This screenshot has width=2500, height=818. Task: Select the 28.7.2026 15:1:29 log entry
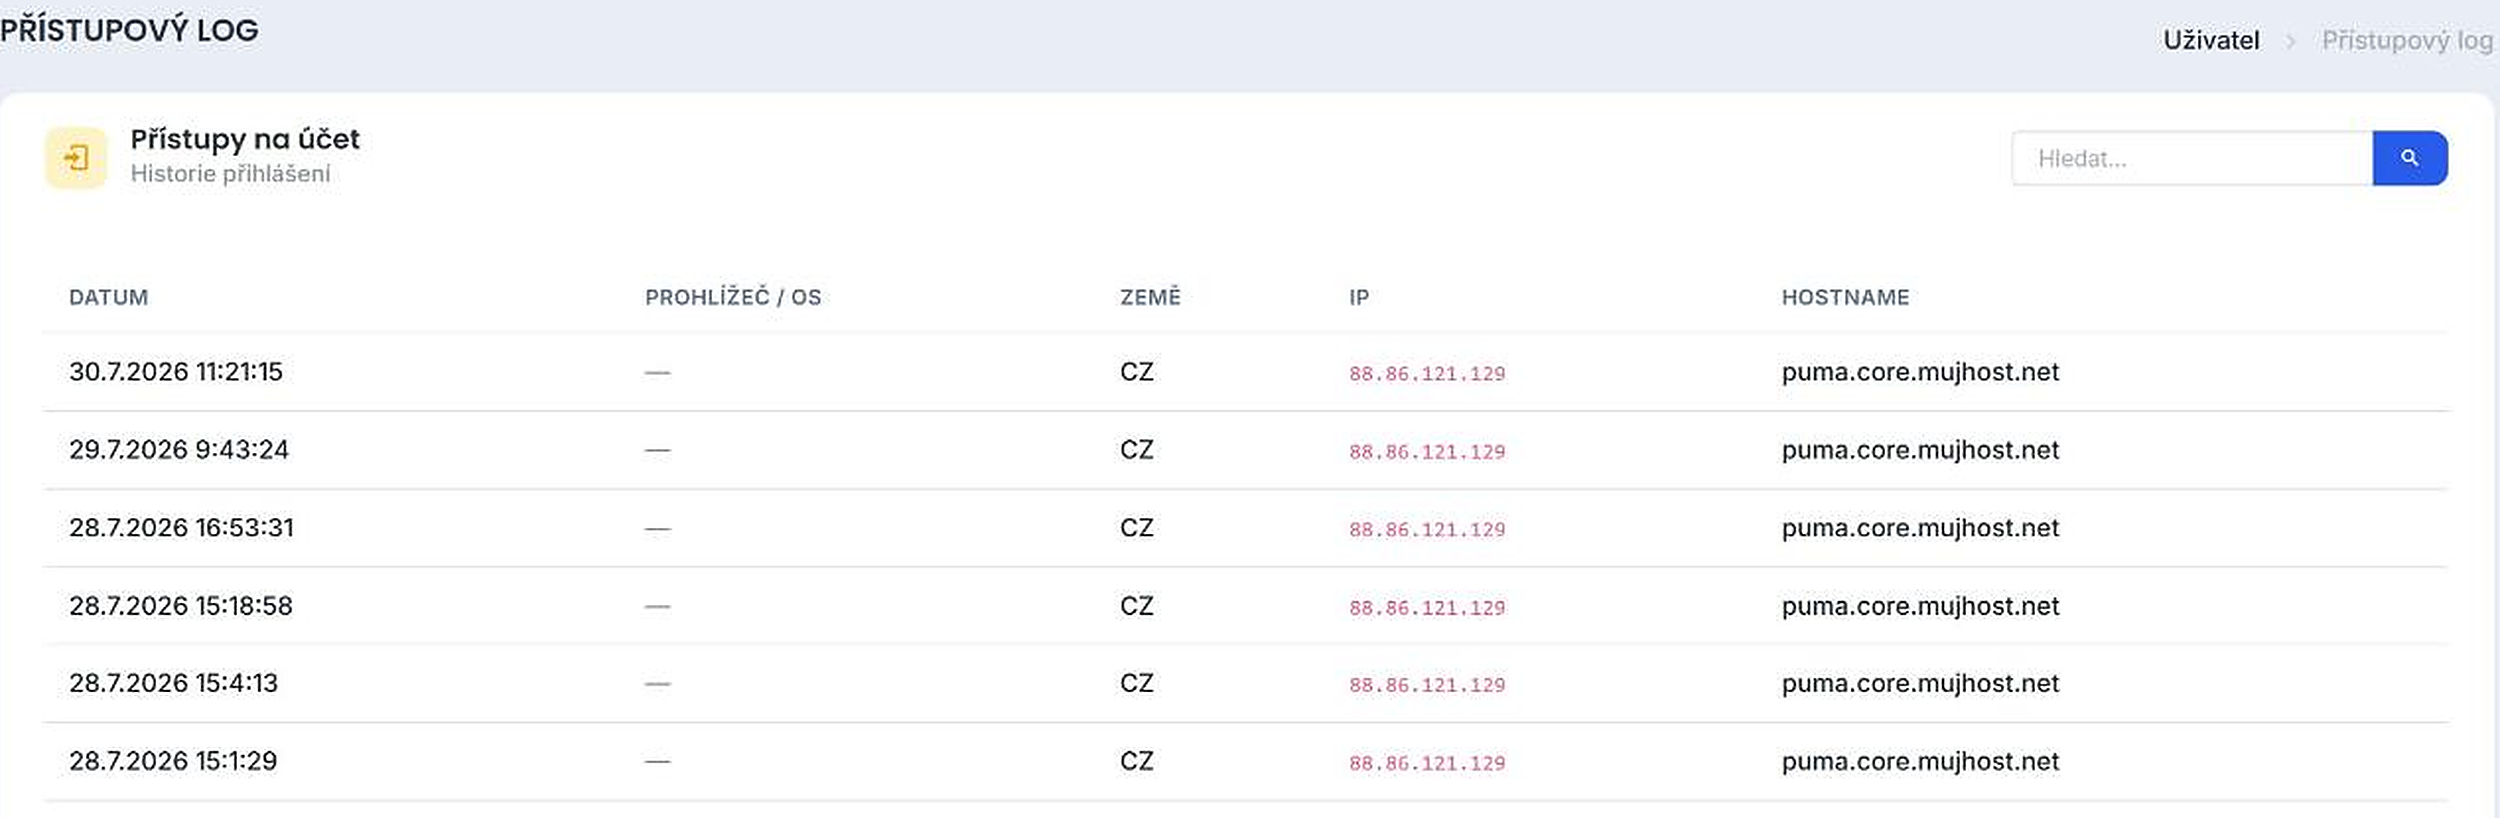pyautogui.click(x=1246, y=762)
